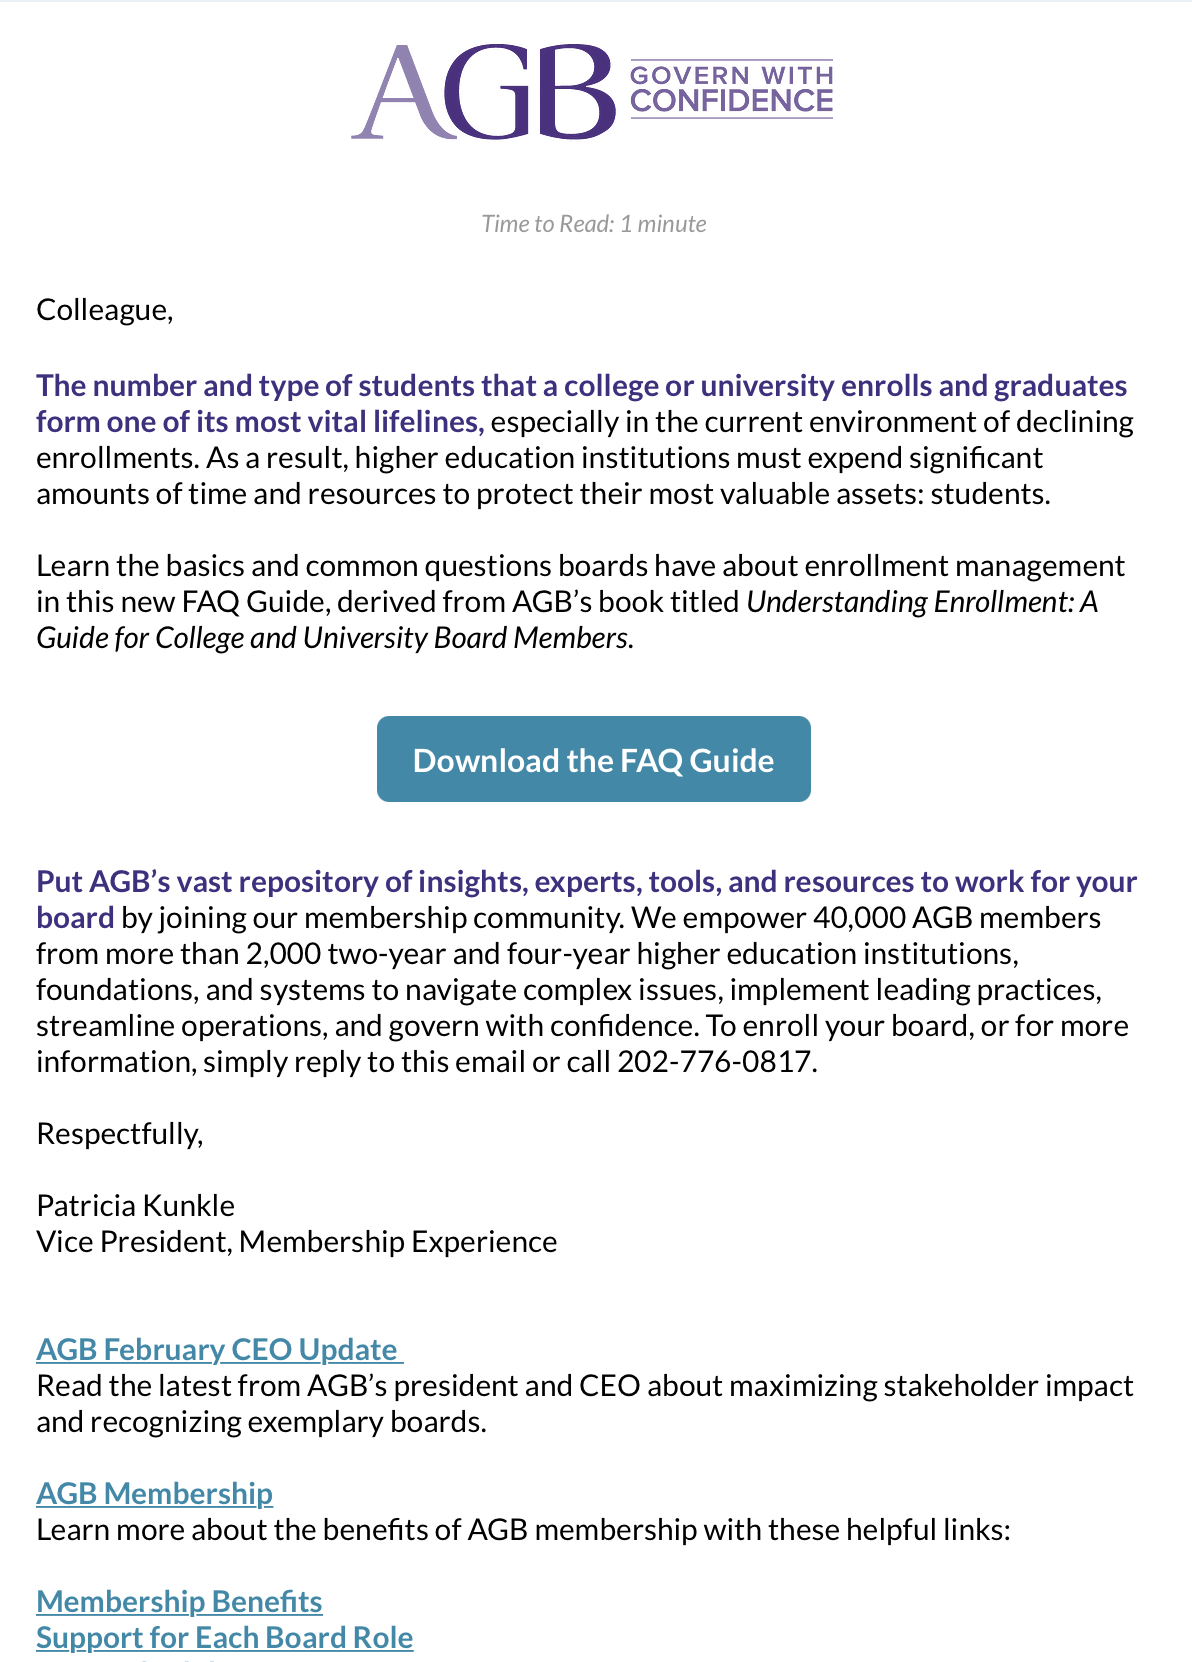Click the Read the latest from AGB's president text
The image size is (1192, 1662).
(585, 1403)
